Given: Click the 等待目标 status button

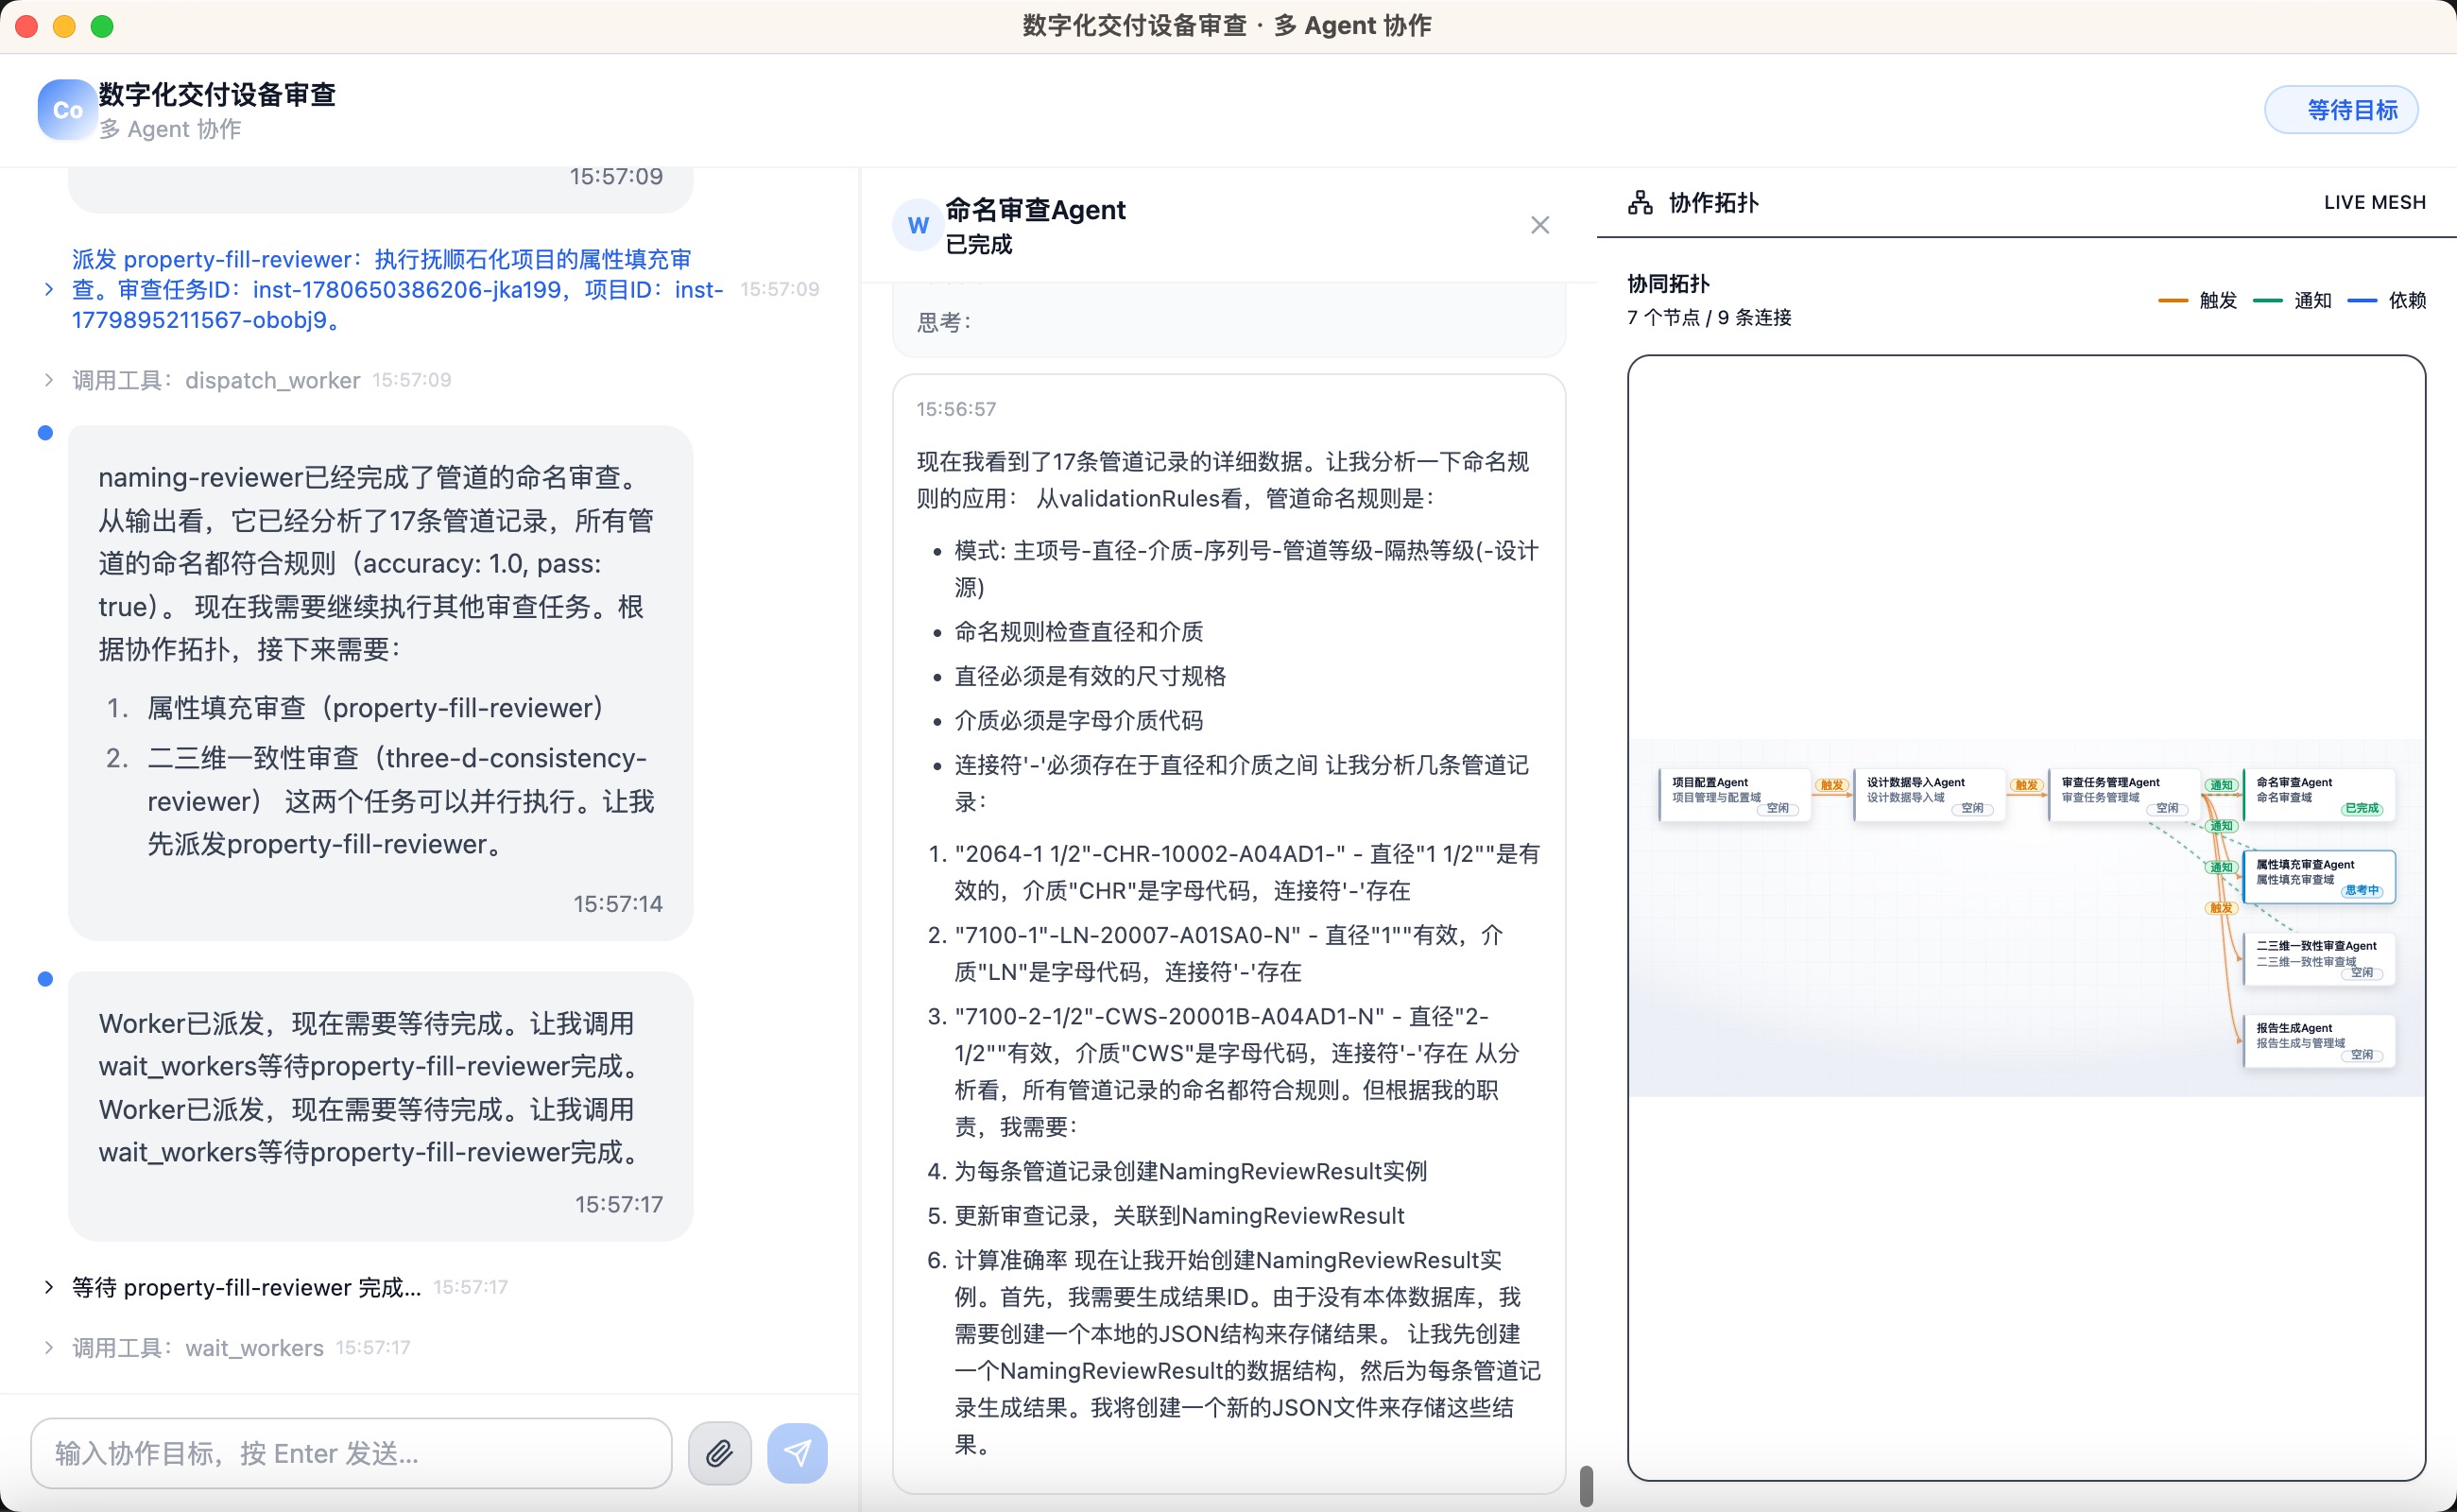Looking at the screenshot, I should (x=2341, y=110).
